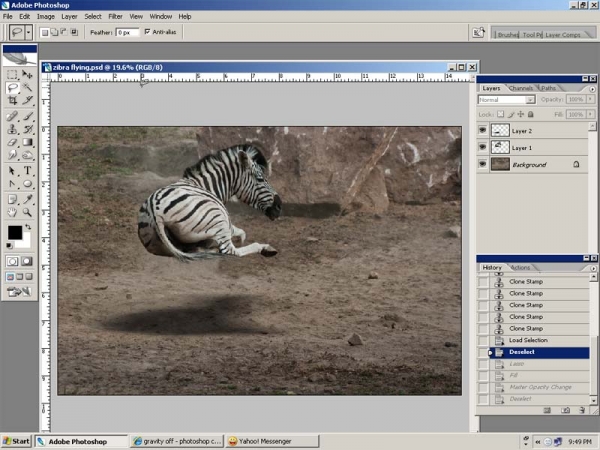600x450 pixels.
Task: Select the History Brush tool
Action: coord(27,129)
